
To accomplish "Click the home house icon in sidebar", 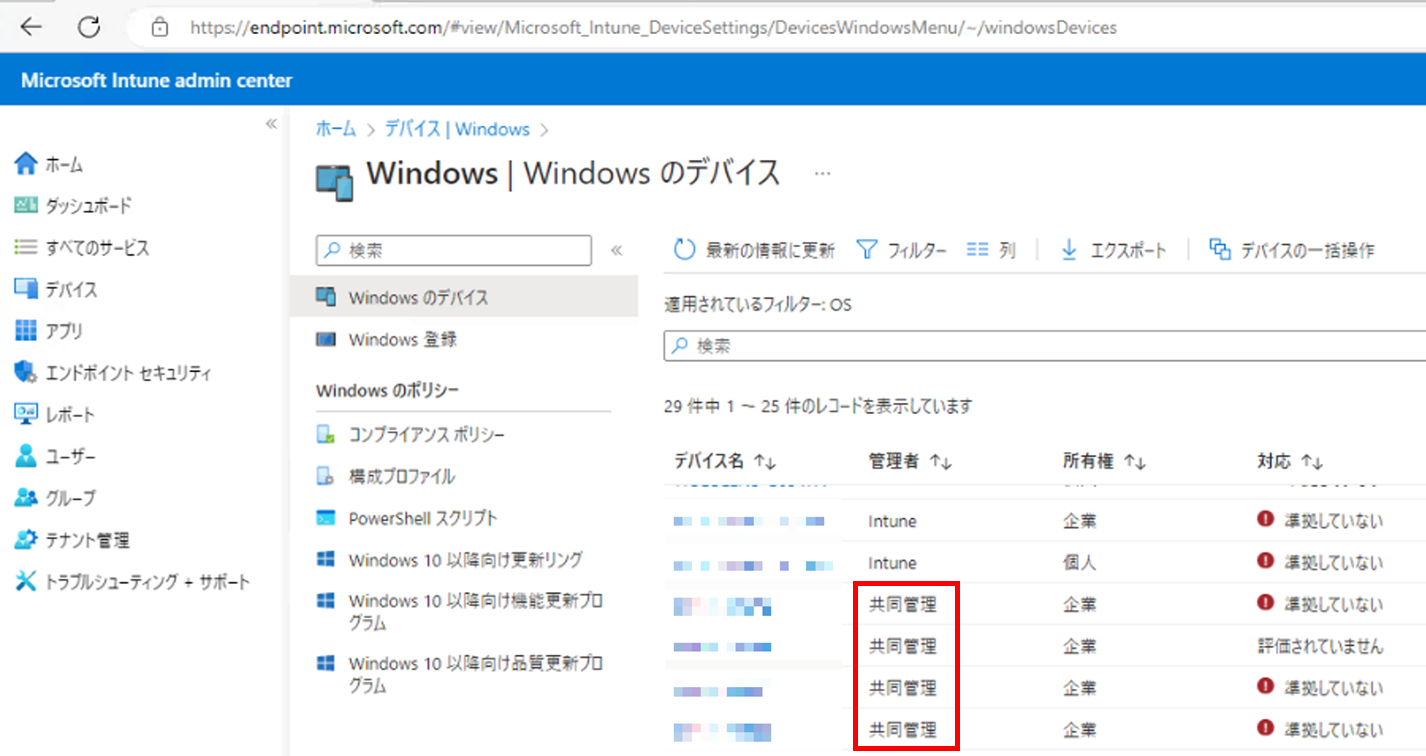I will click(26, 163).
